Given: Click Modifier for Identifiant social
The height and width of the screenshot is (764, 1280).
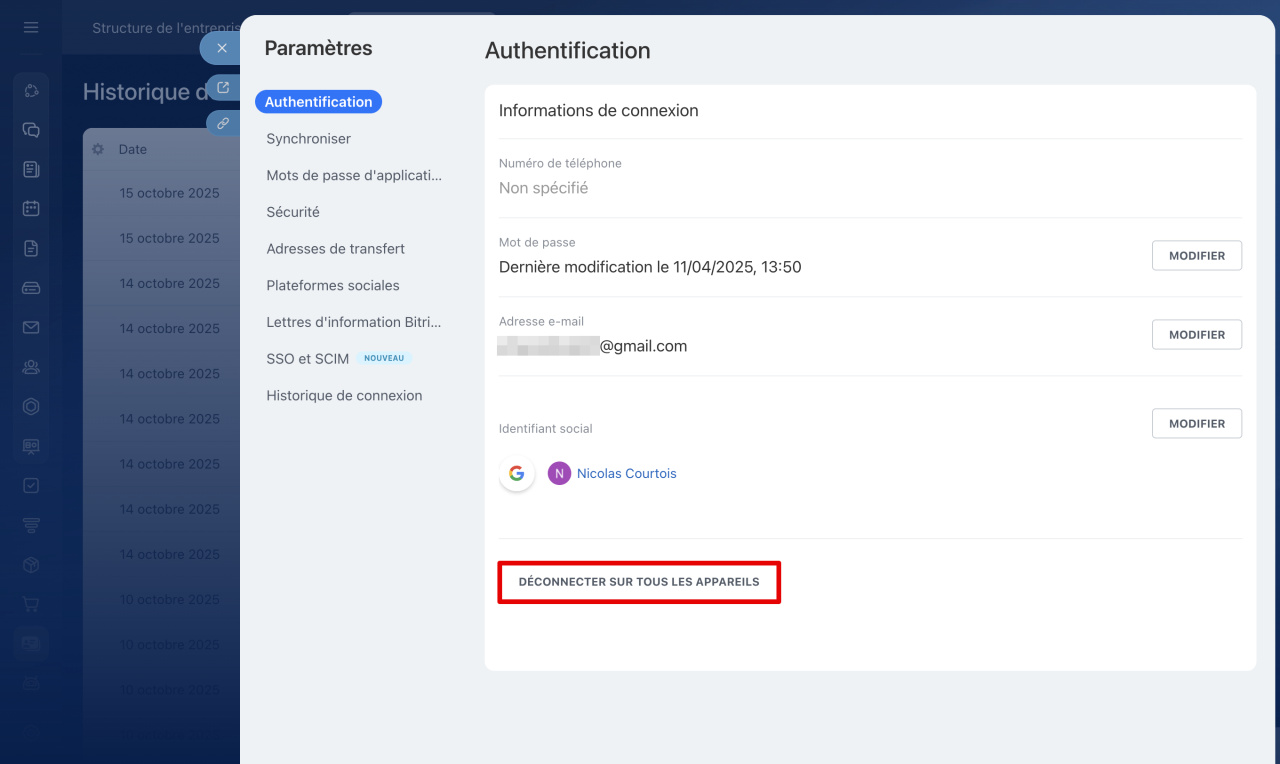Looking at the screenshot, I should coord(1196,424).
